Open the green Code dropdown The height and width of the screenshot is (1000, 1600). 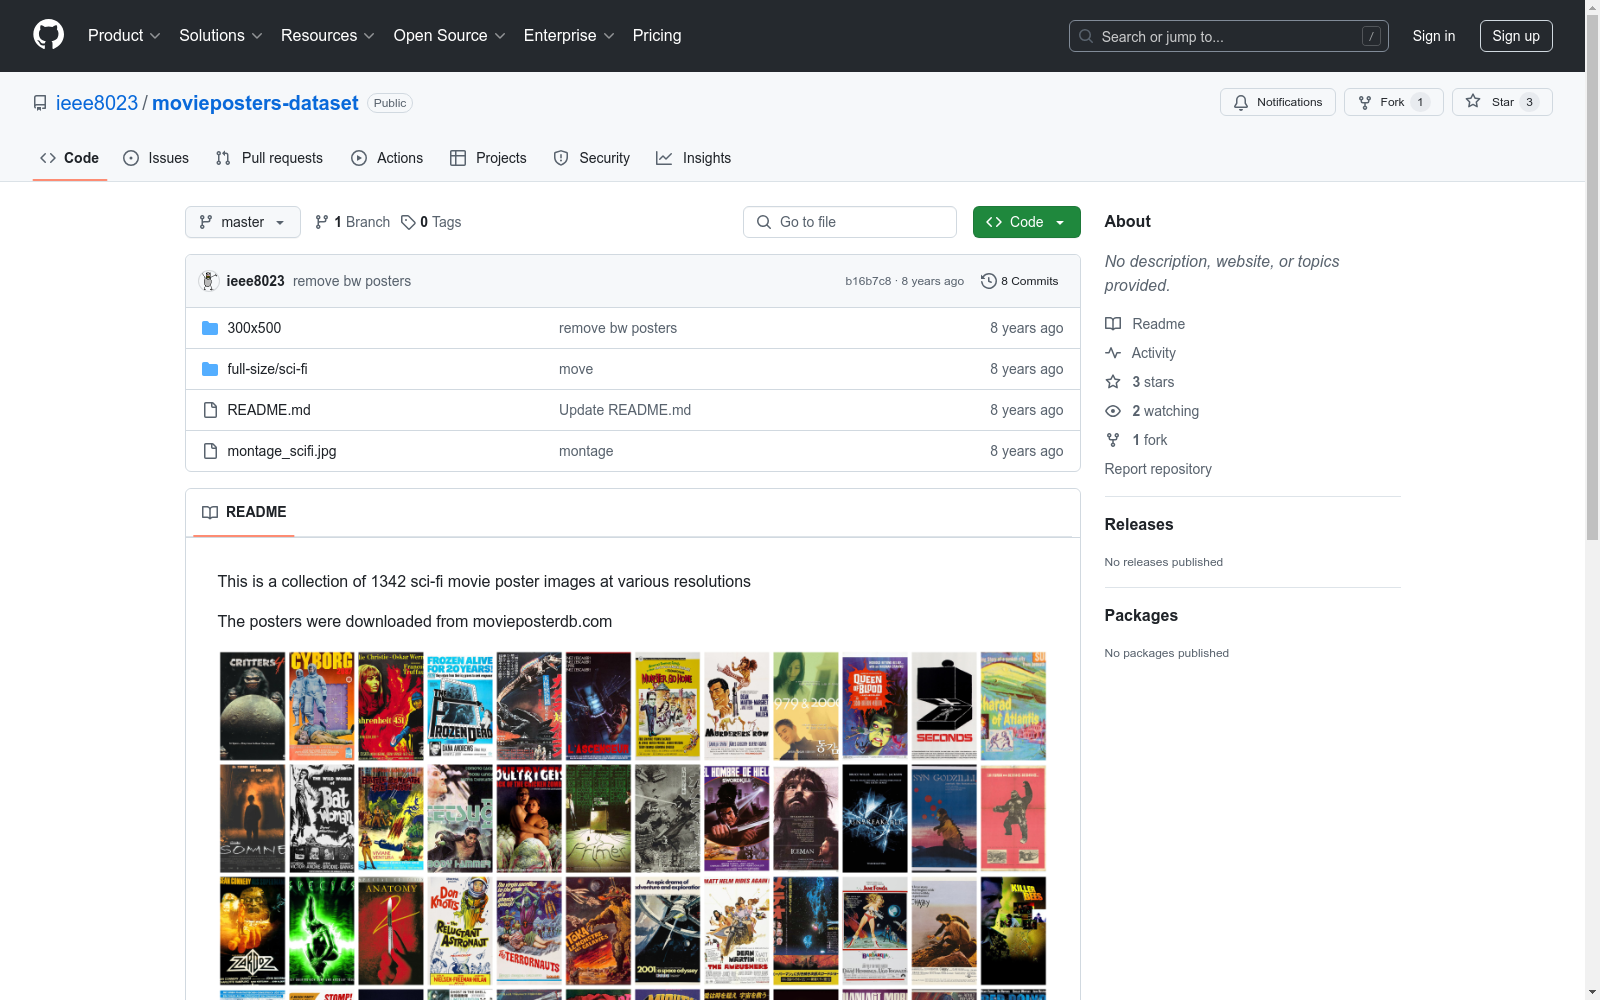tap(1026, 222)
